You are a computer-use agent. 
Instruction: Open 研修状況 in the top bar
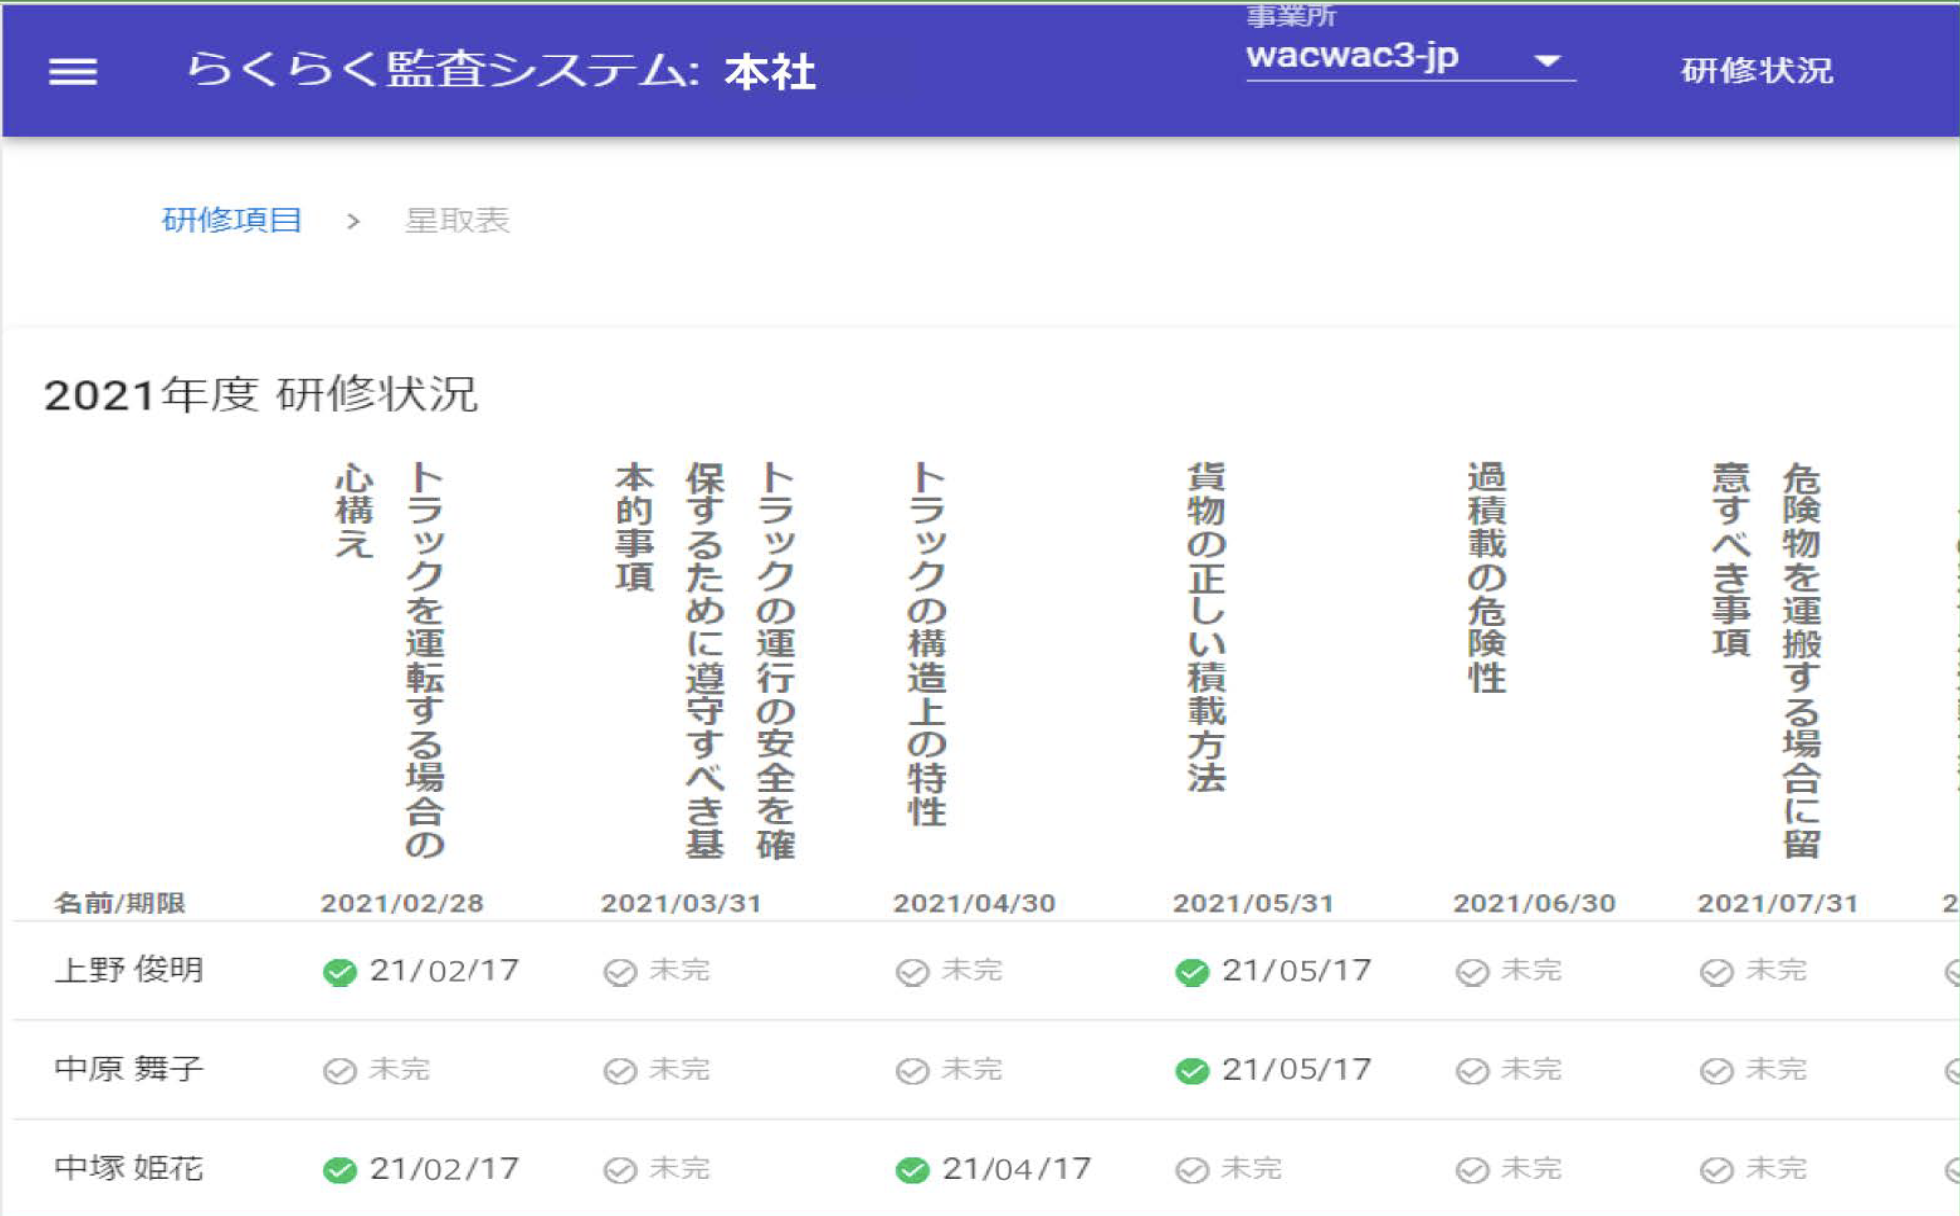click(x=1756, y=71)
